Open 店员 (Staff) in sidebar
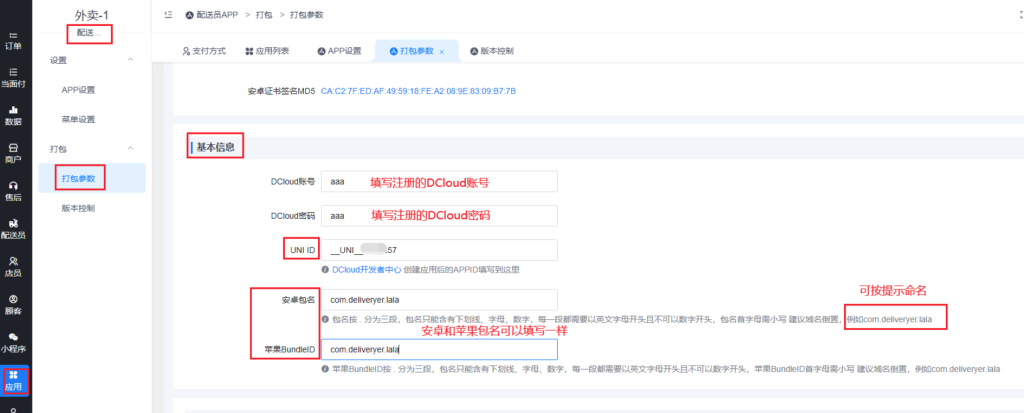The width and height of the screenshot is (1024, 413). tap(13, 266)
